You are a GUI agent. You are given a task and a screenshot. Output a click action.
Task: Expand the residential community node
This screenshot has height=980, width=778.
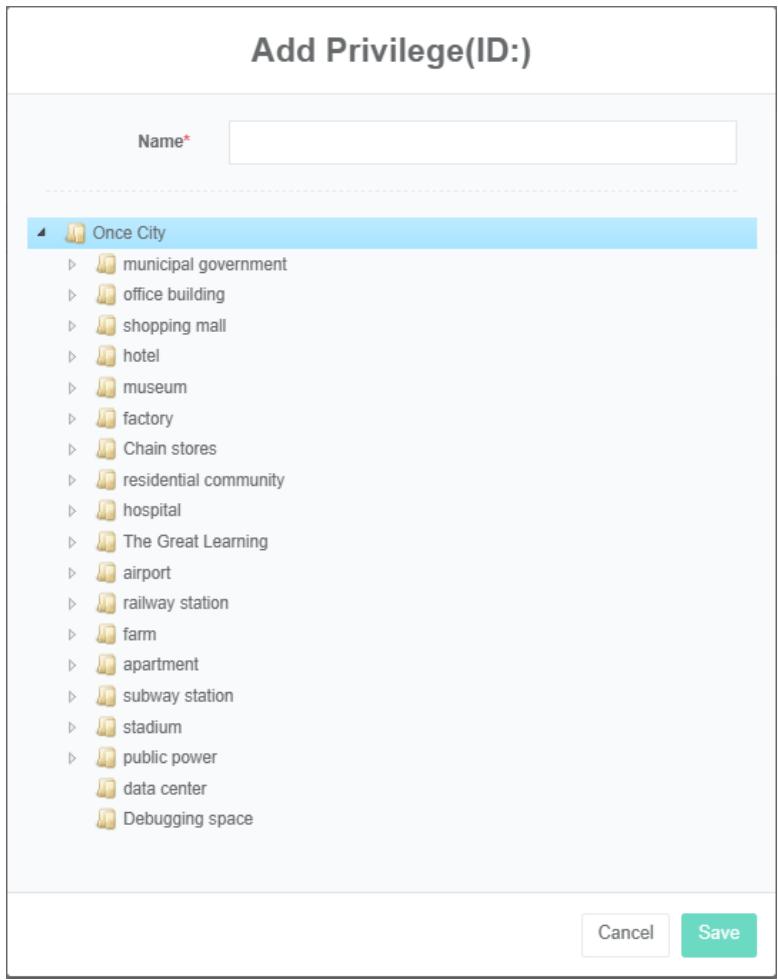click(x=72, y=481)
